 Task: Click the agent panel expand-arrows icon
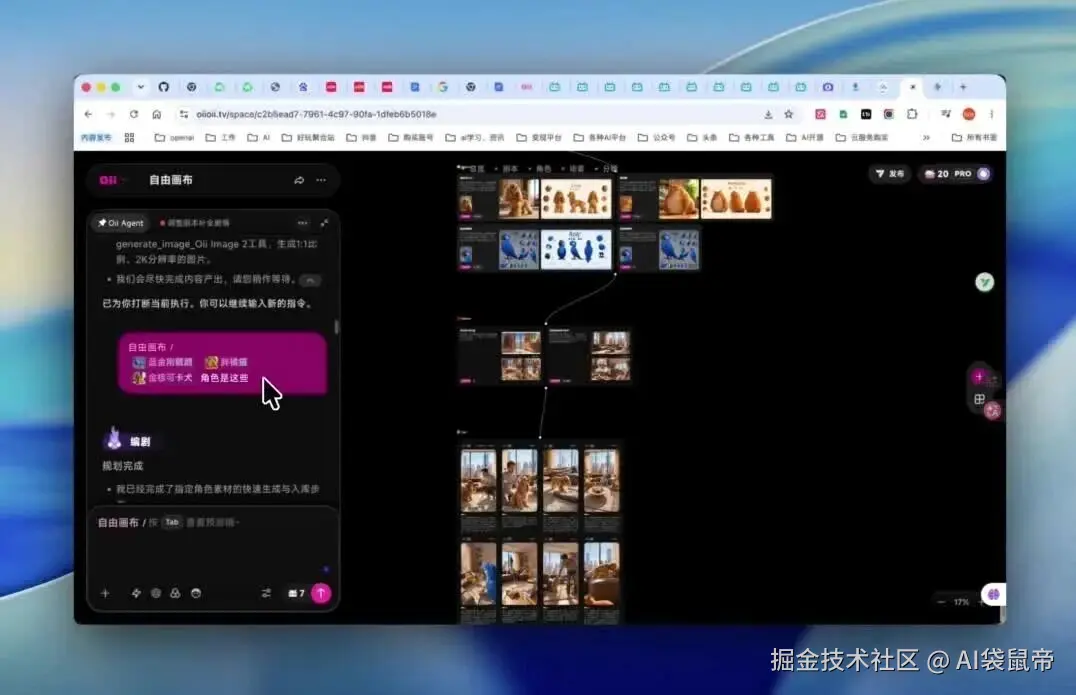pyautogui.click(x=324, y=223)
